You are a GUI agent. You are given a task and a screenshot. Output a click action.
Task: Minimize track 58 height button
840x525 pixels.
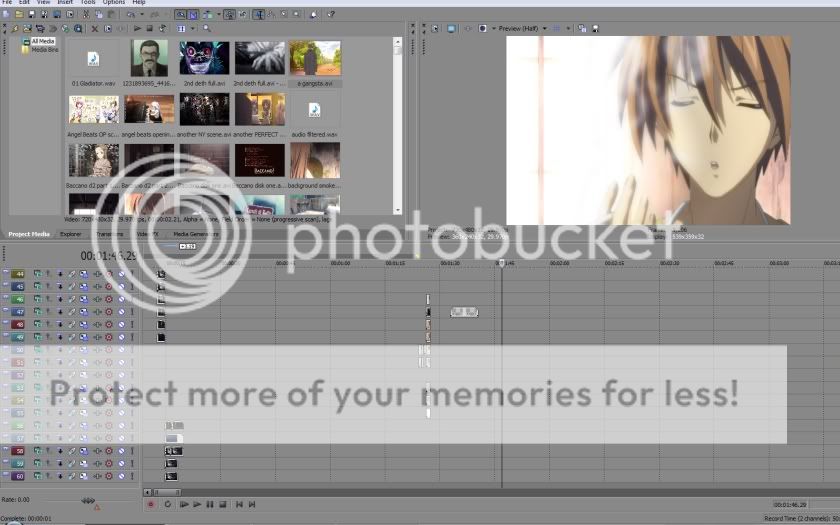5,448
